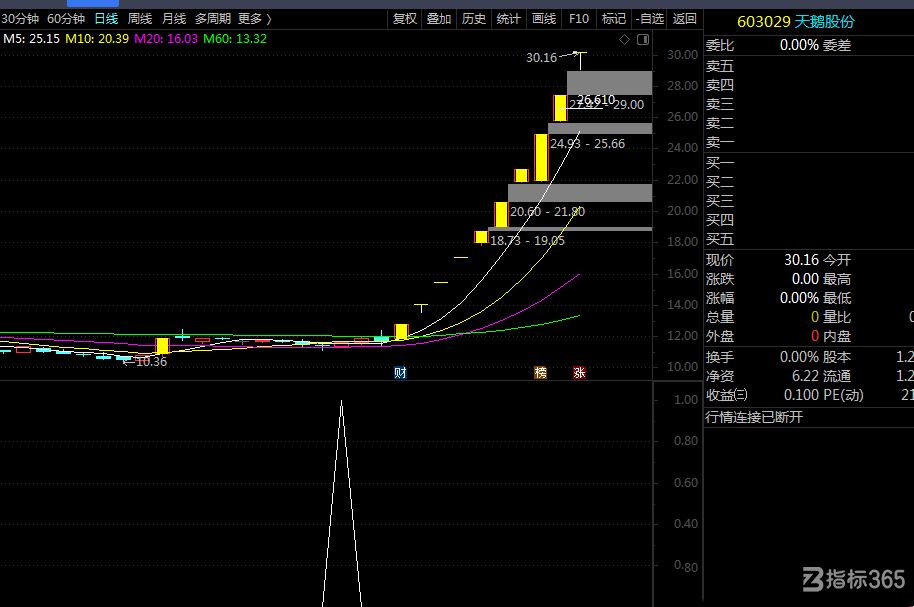Toggle the 叠加 overlay option

tap(439, 19)
